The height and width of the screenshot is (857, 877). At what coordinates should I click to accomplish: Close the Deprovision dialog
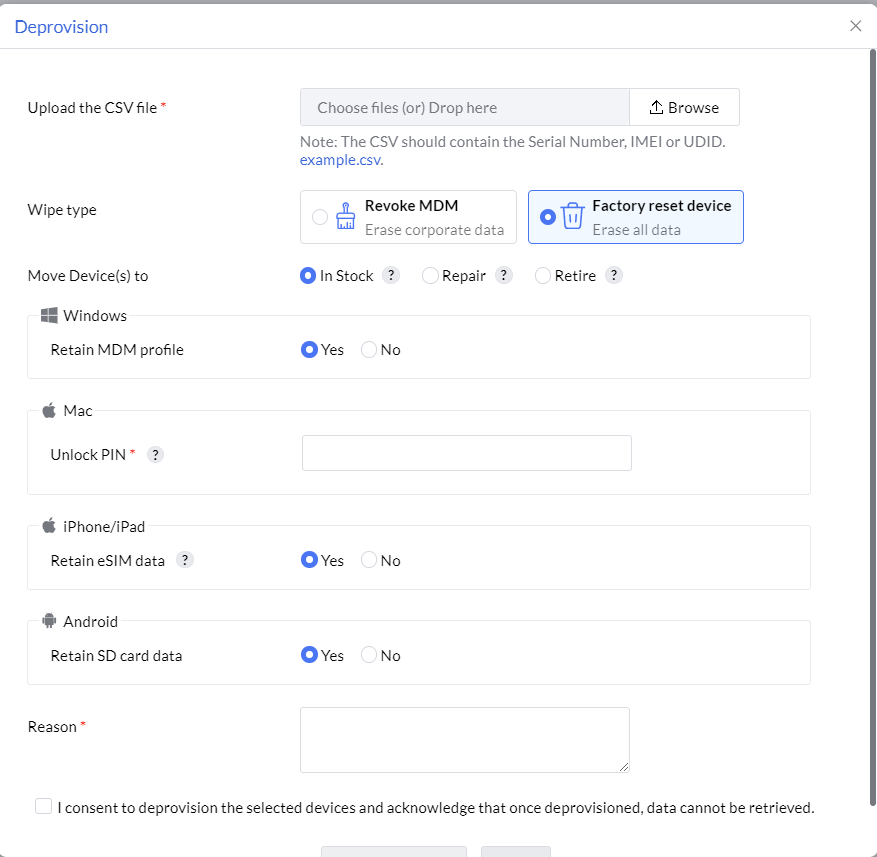click(856, 26)
